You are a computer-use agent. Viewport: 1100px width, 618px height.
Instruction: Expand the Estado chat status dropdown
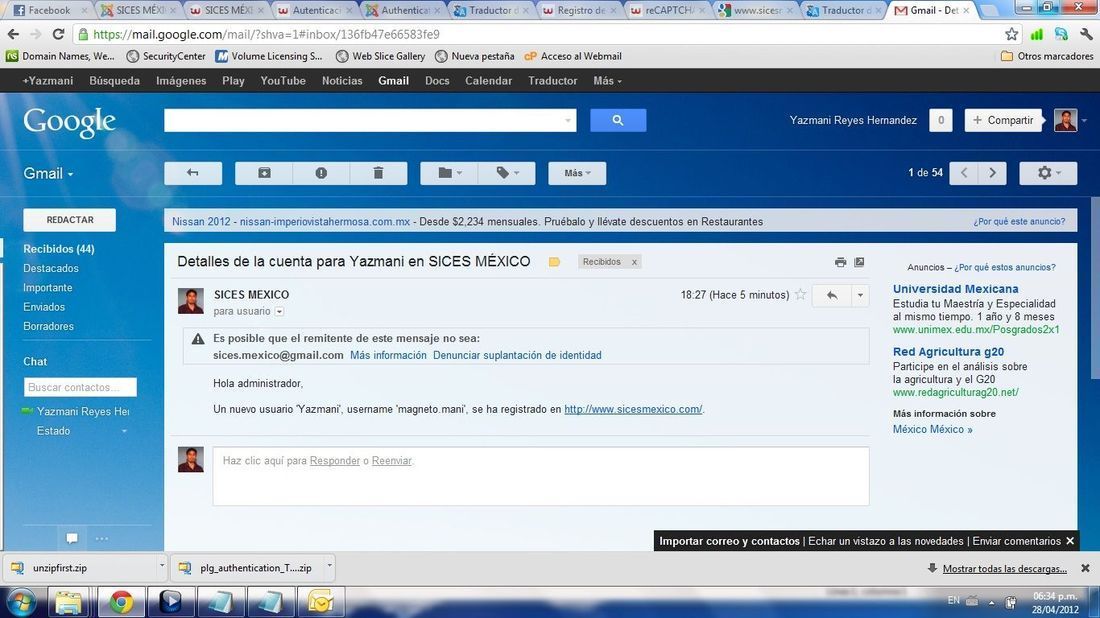click(124, 431)
